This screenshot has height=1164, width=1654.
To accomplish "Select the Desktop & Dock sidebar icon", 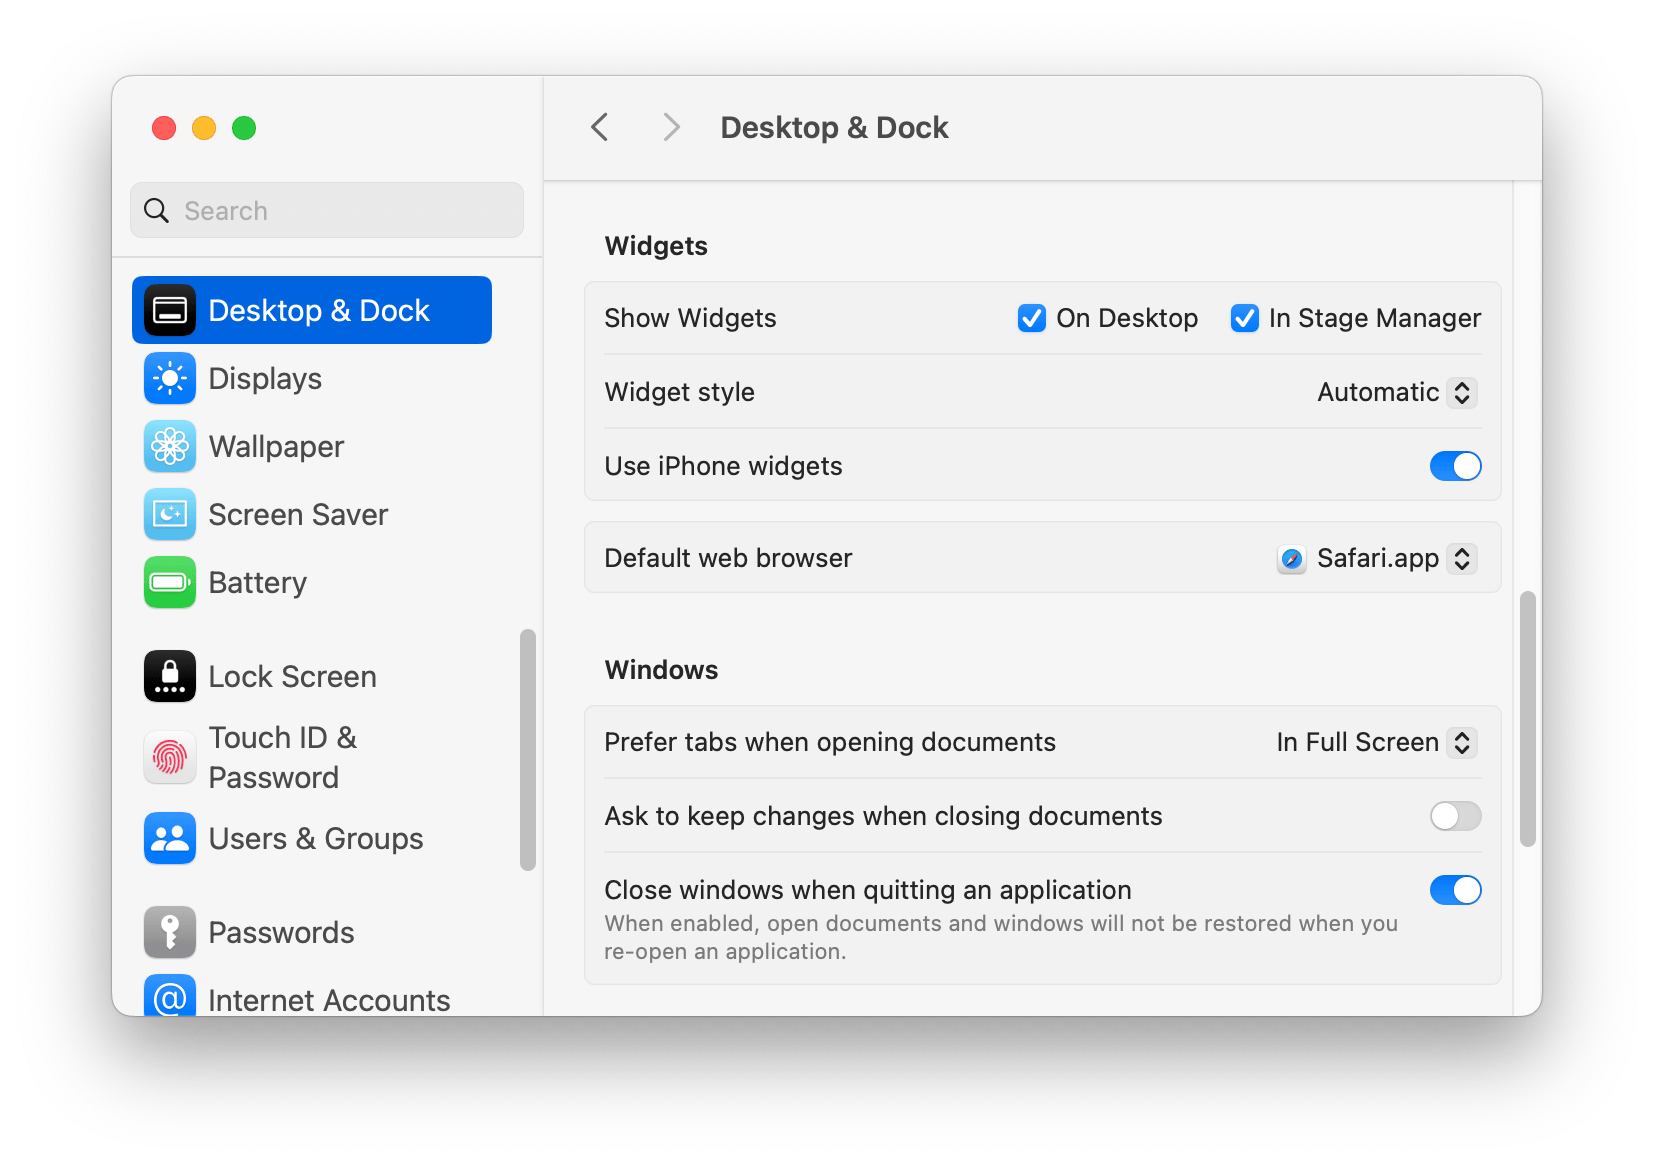I will (x=170, y=310).
